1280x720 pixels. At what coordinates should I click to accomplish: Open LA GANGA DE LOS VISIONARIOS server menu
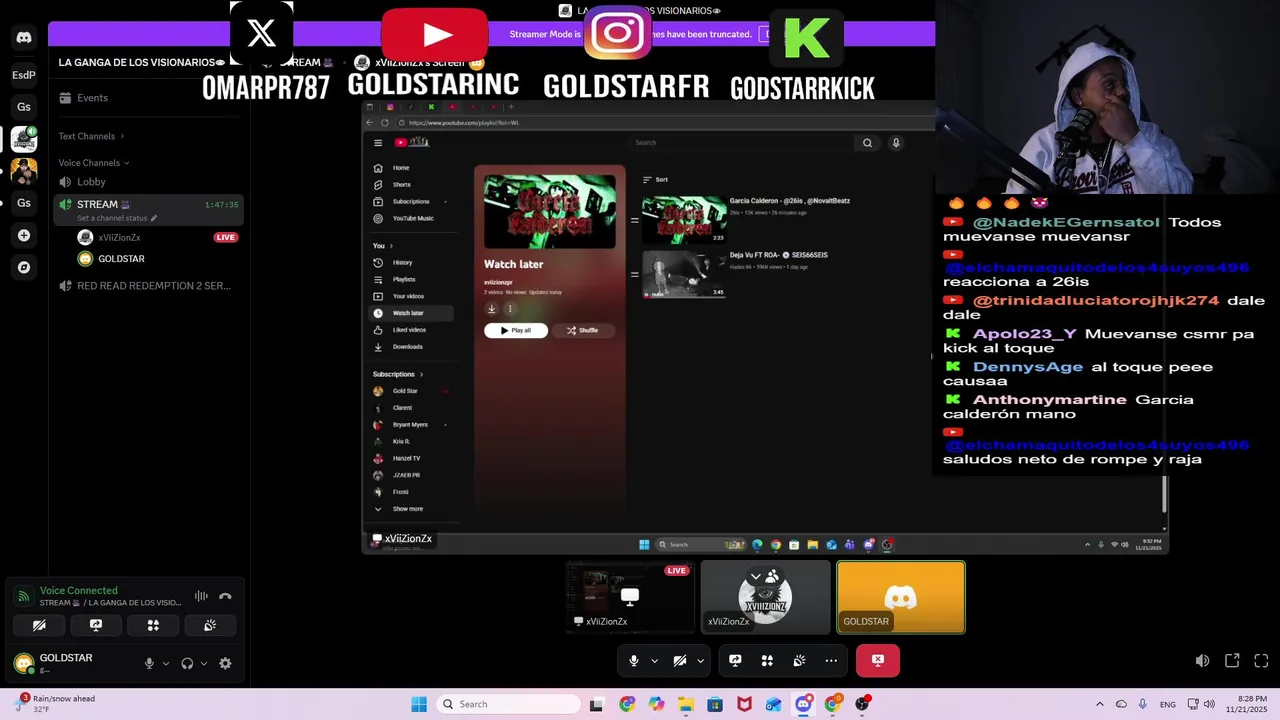tap(142, 62)
